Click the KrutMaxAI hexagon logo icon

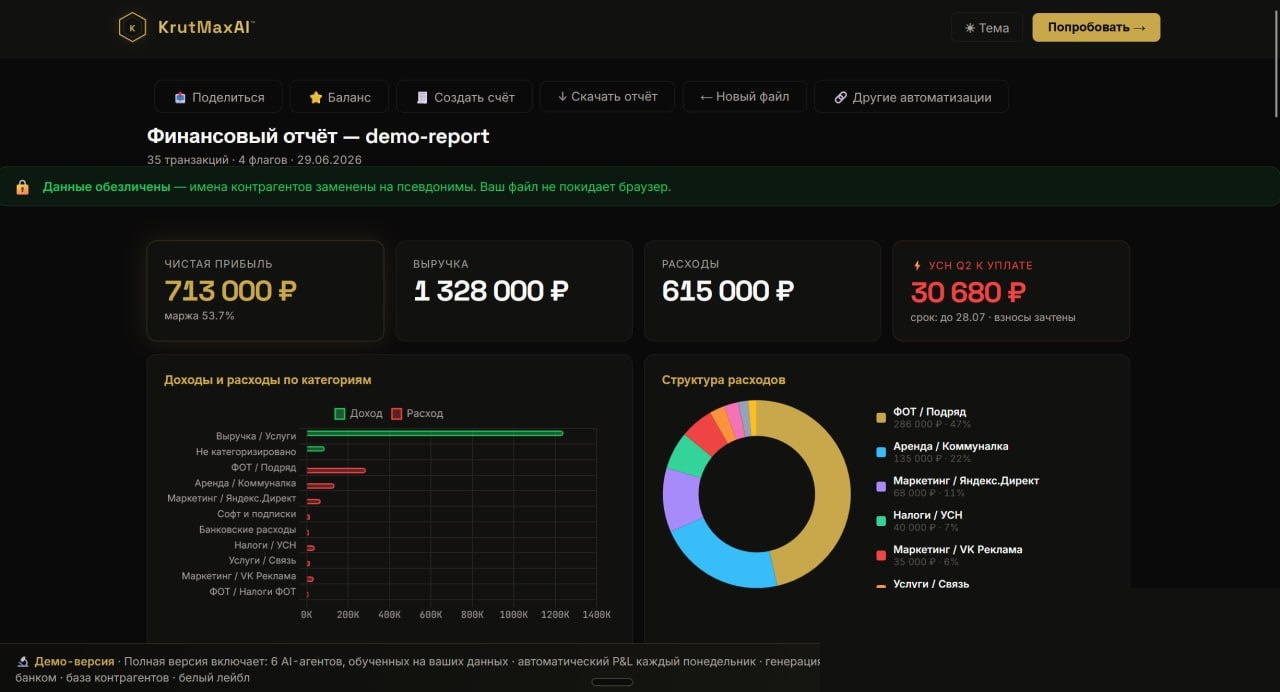(132, 27)
